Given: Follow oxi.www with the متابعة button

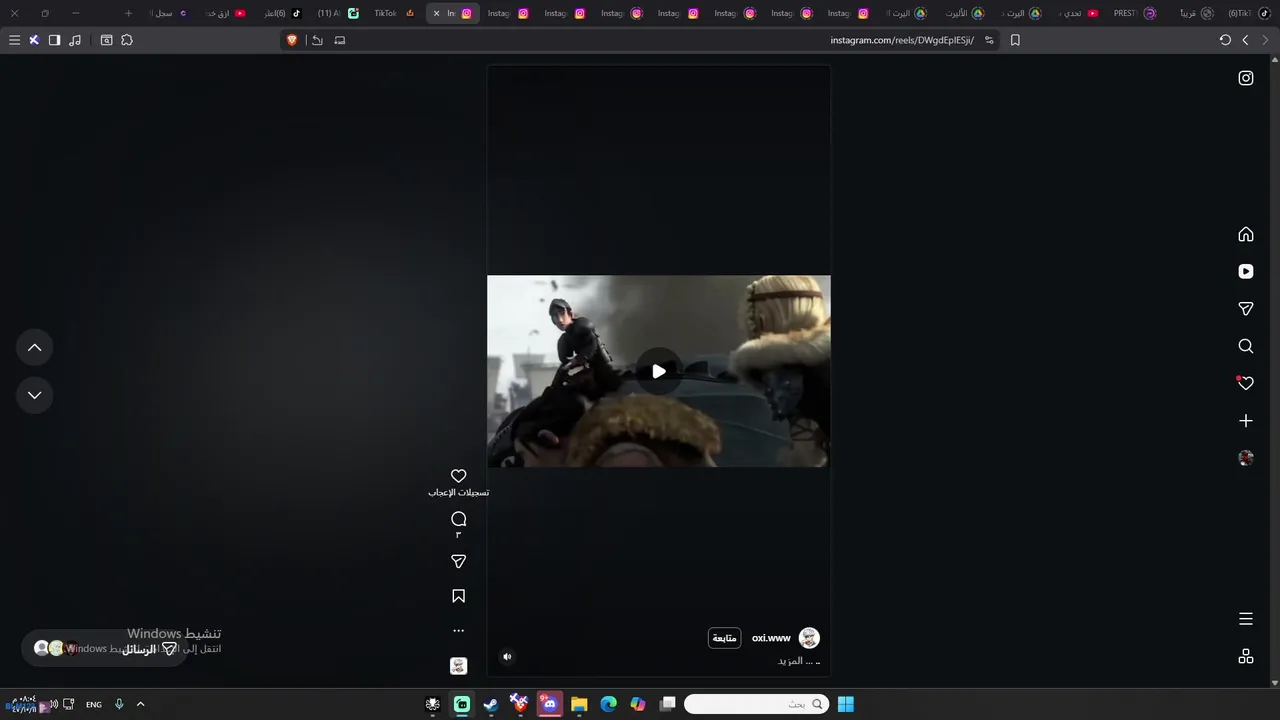Looking at the screenshot, I should tap(724, 638).
